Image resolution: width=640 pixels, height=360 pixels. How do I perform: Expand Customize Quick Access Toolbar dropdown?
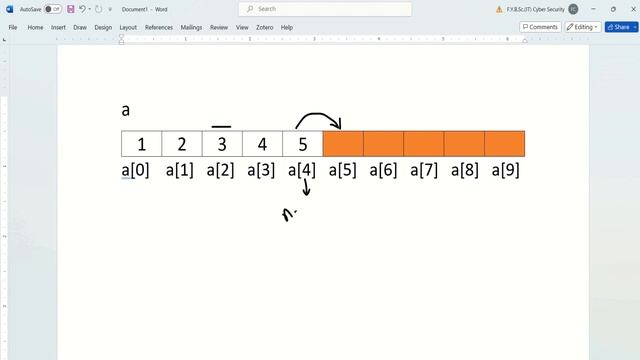[110, 9]
